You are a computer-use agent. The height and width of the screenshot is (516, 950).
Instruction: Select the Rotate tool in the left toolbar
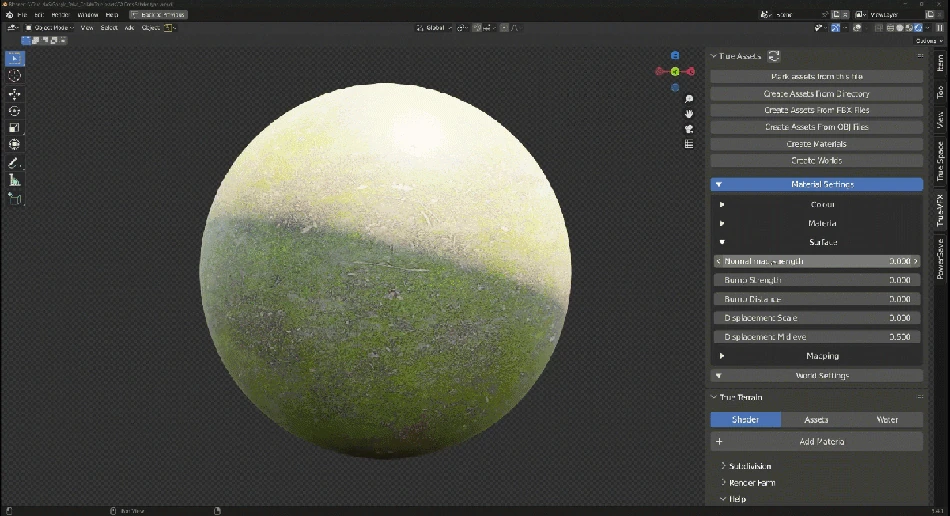click(14, 111)
